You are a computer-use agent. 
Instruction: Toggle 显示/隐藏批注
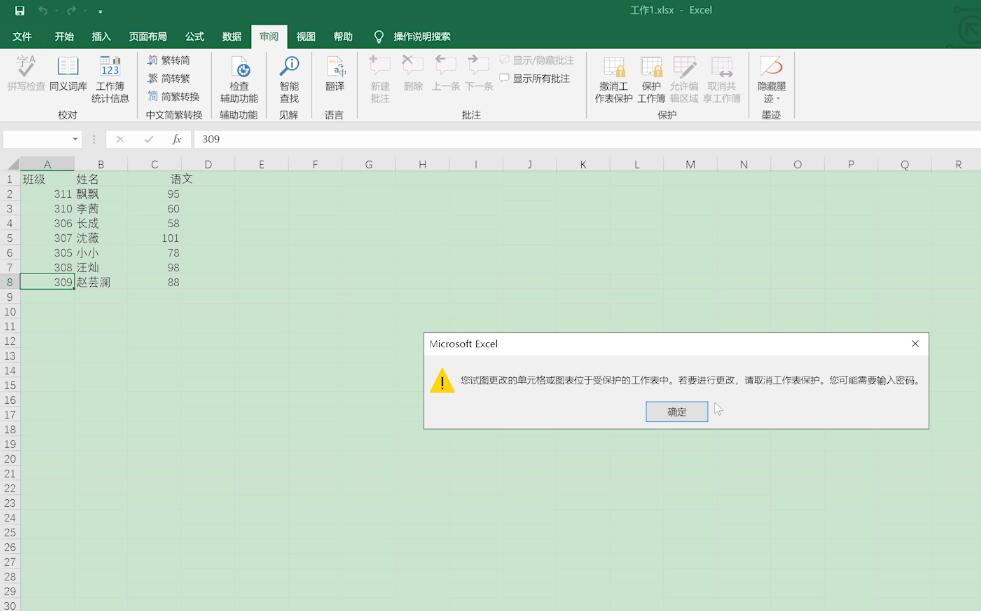pyautogui.click(x=537, y=60)
